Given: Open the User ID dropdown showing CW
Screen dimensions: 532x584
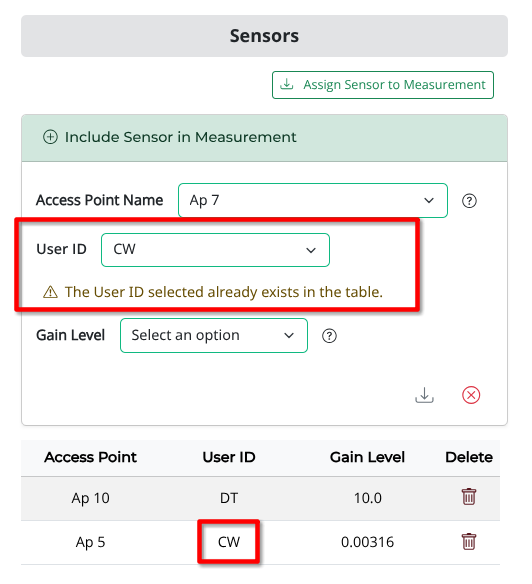Looking at the screenshot, I should click(215, 250).
